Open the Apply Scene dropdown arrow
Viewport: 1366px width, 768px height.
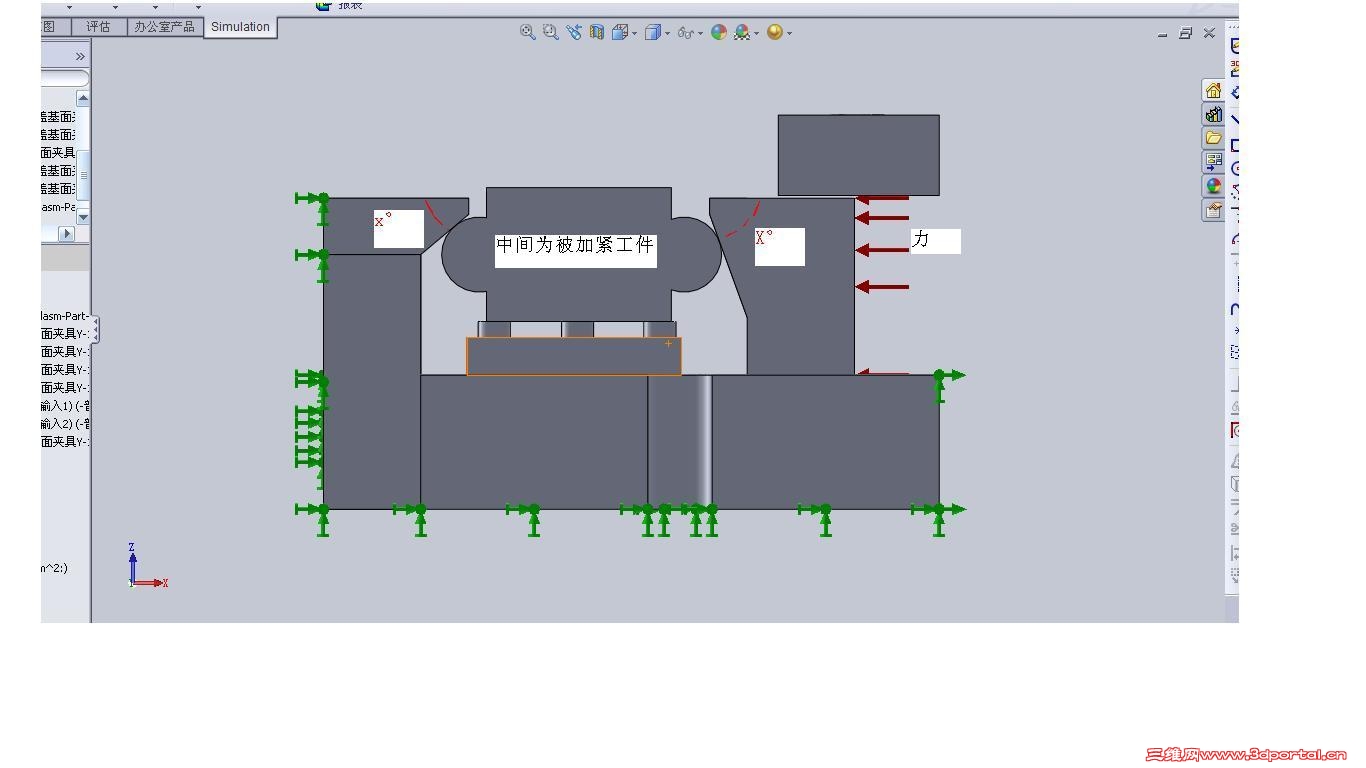(x=757, y=33)
